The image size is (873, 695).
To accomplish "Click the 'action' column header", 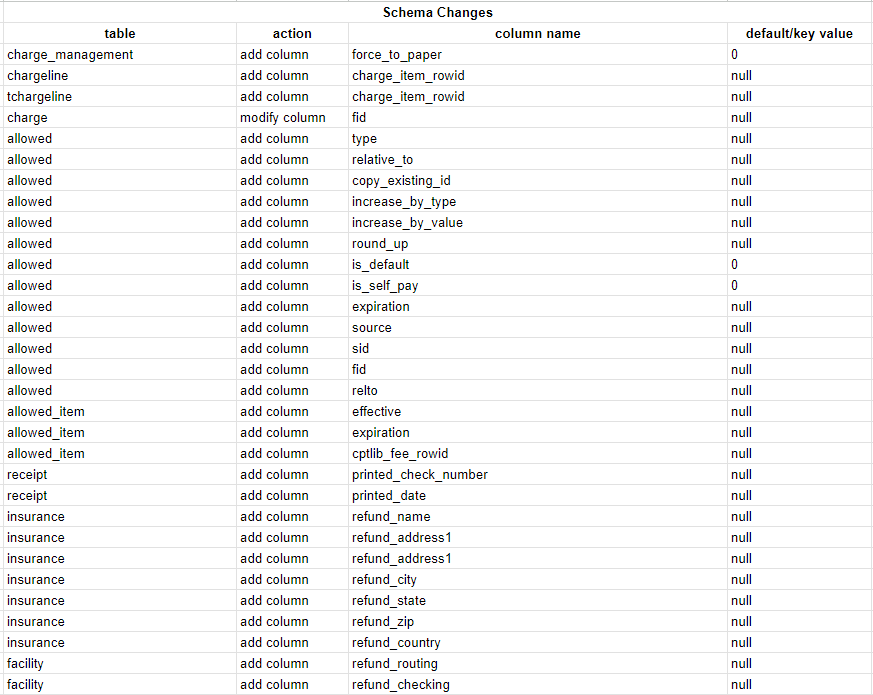I will (x=292, y=33).
